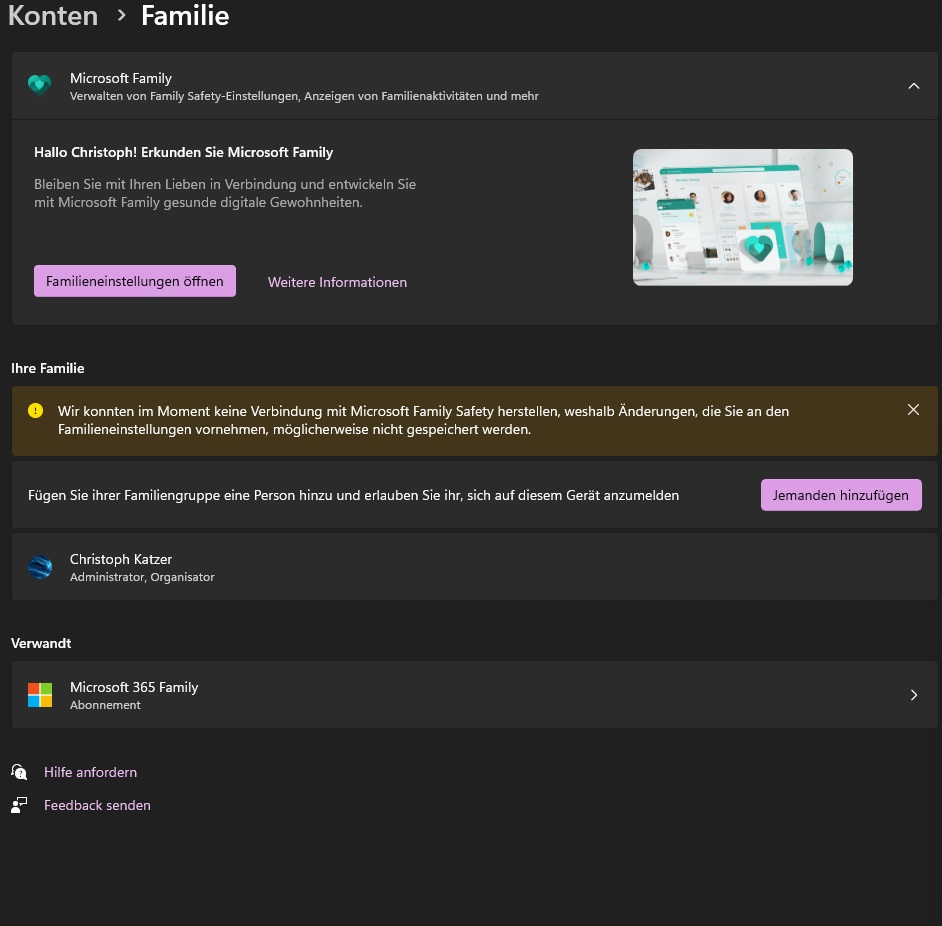Click the Microsoft Family promotional image

point(742,217)
